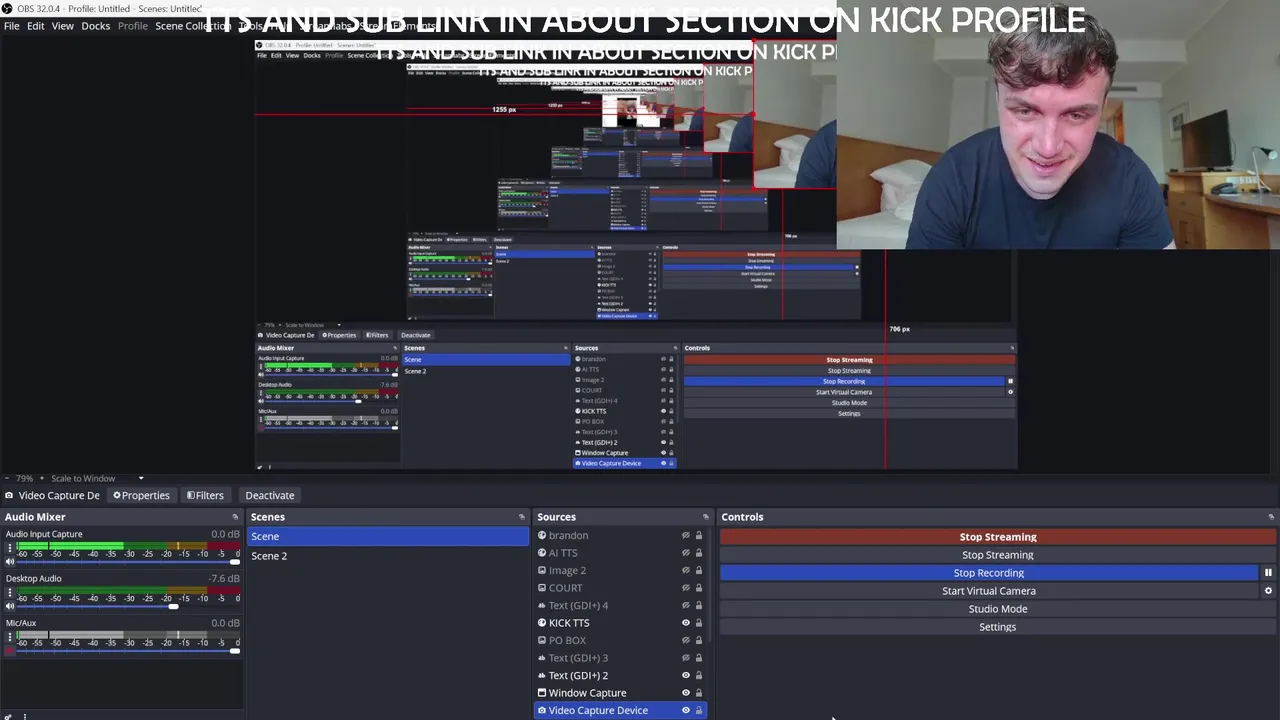Enable Studio Mode
Screen dimensions: 1280x720
click(x=998, y=609)
